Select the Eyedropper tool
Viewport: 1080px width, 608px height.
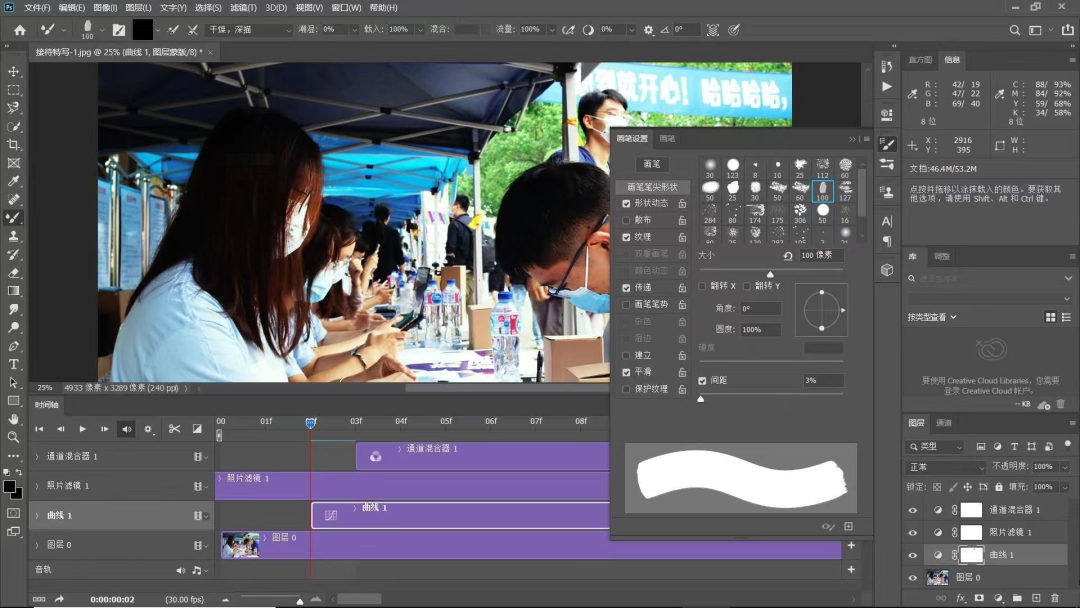click(14, 181)
